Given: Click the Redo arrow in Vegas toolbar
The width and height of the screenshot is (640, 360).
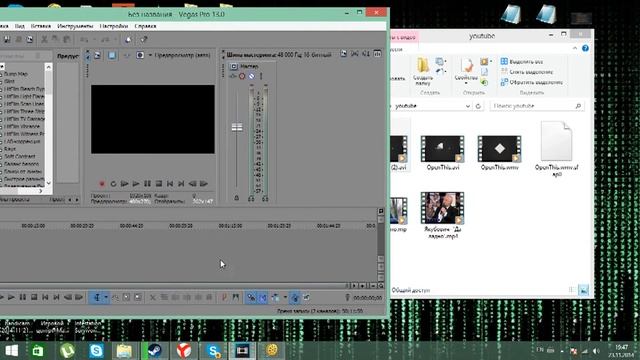Looking at the screenshot, I should coord(105,40).
